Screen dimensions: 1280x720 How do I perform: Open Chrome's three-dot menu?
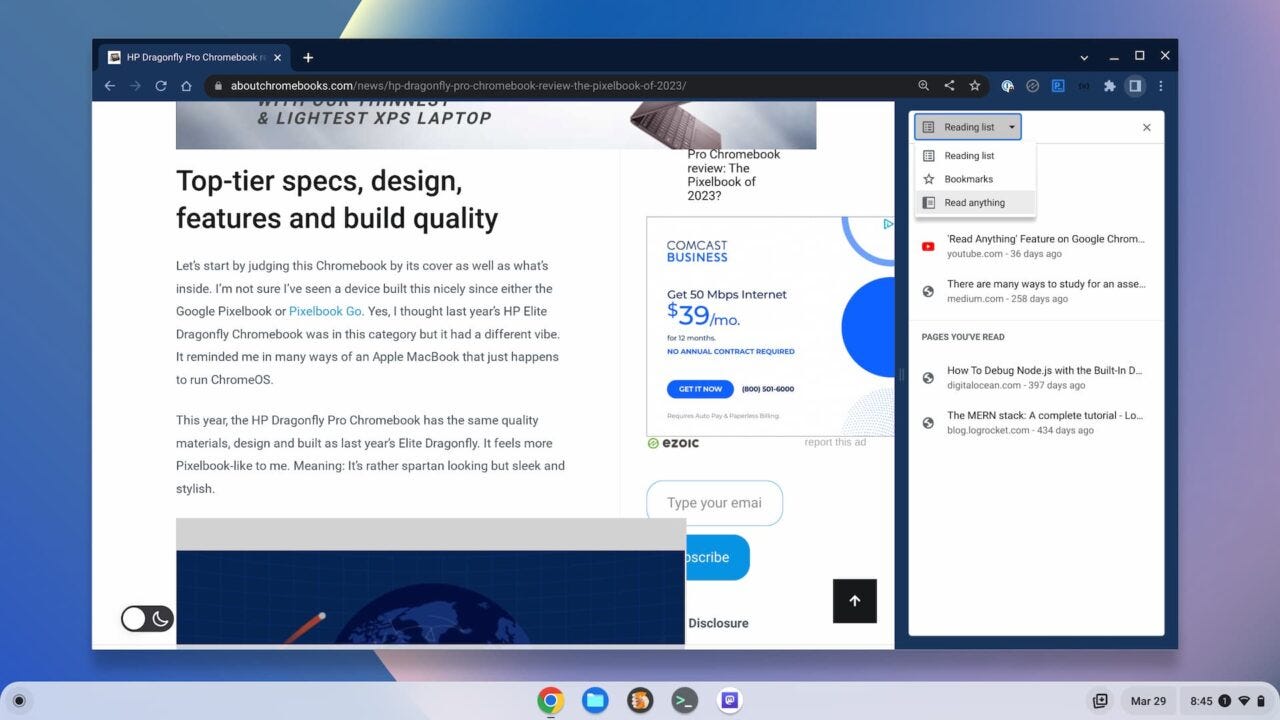(1160, 86)
